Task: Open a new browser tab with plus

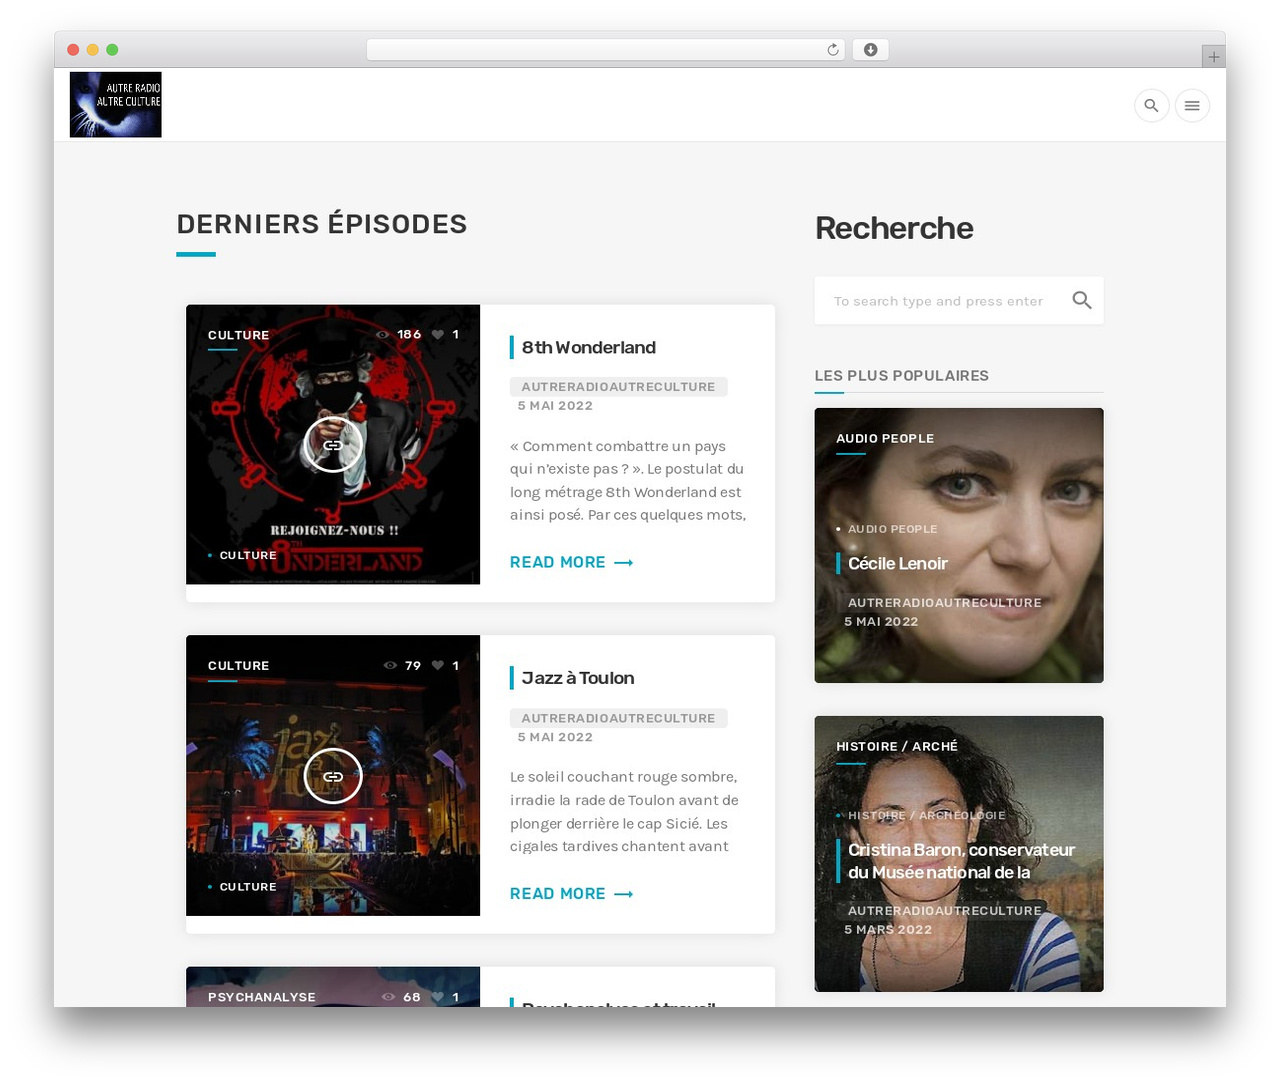Action: (1214, 57)
